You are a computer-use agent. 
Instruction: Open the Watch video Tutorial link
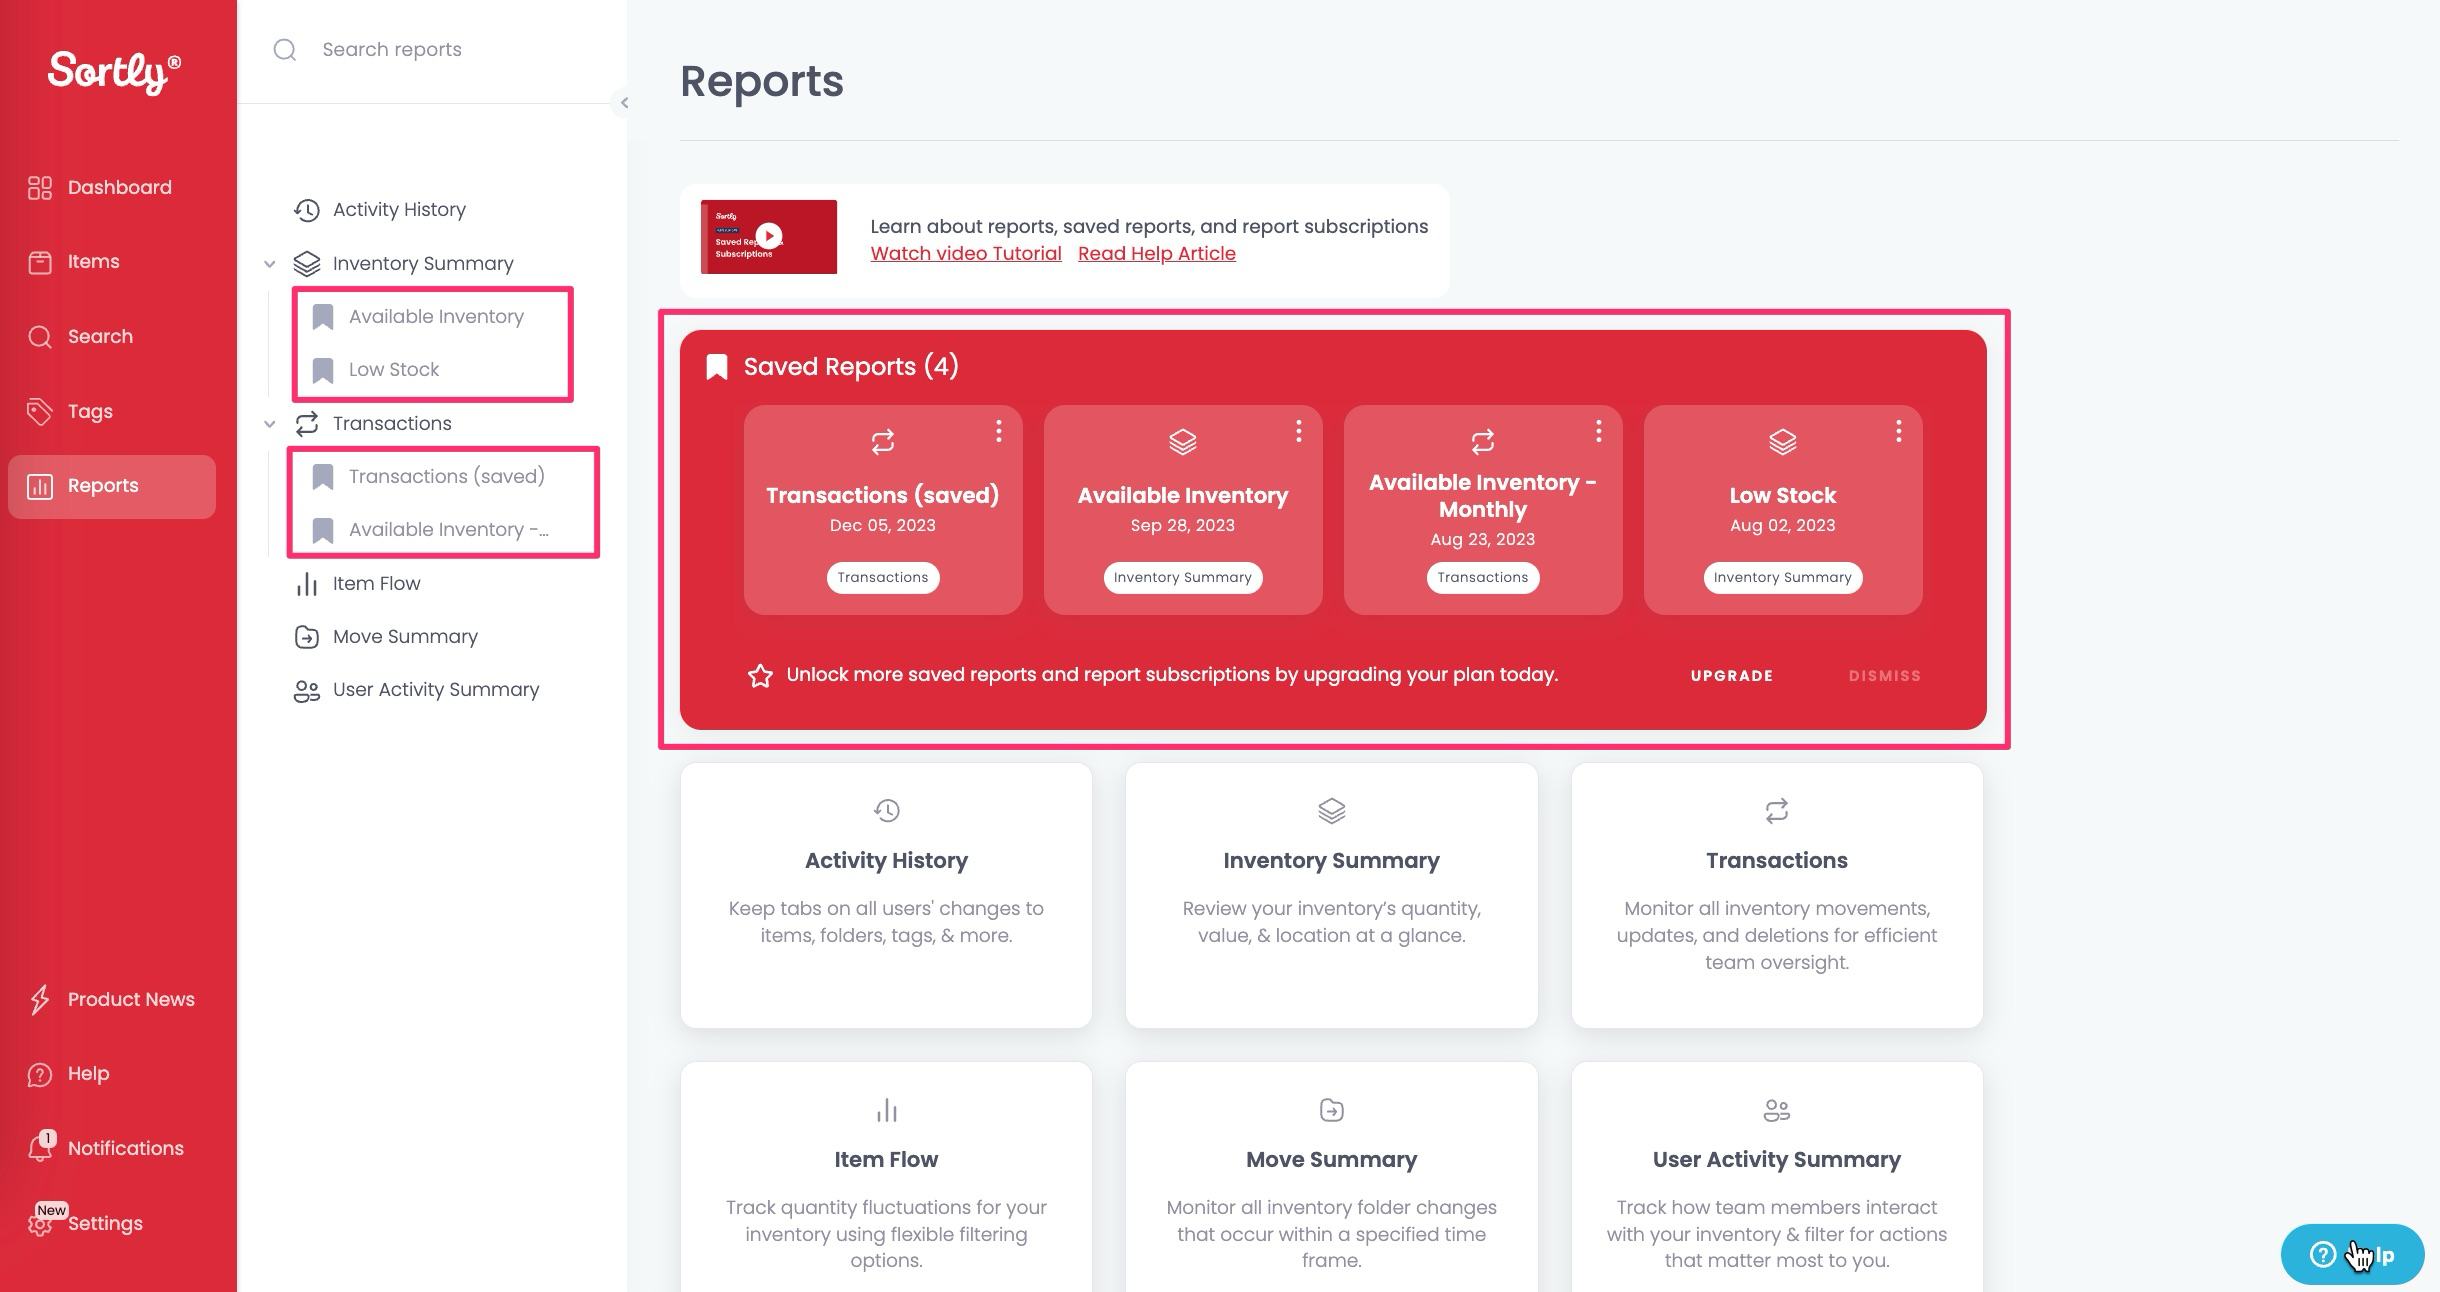965,254
